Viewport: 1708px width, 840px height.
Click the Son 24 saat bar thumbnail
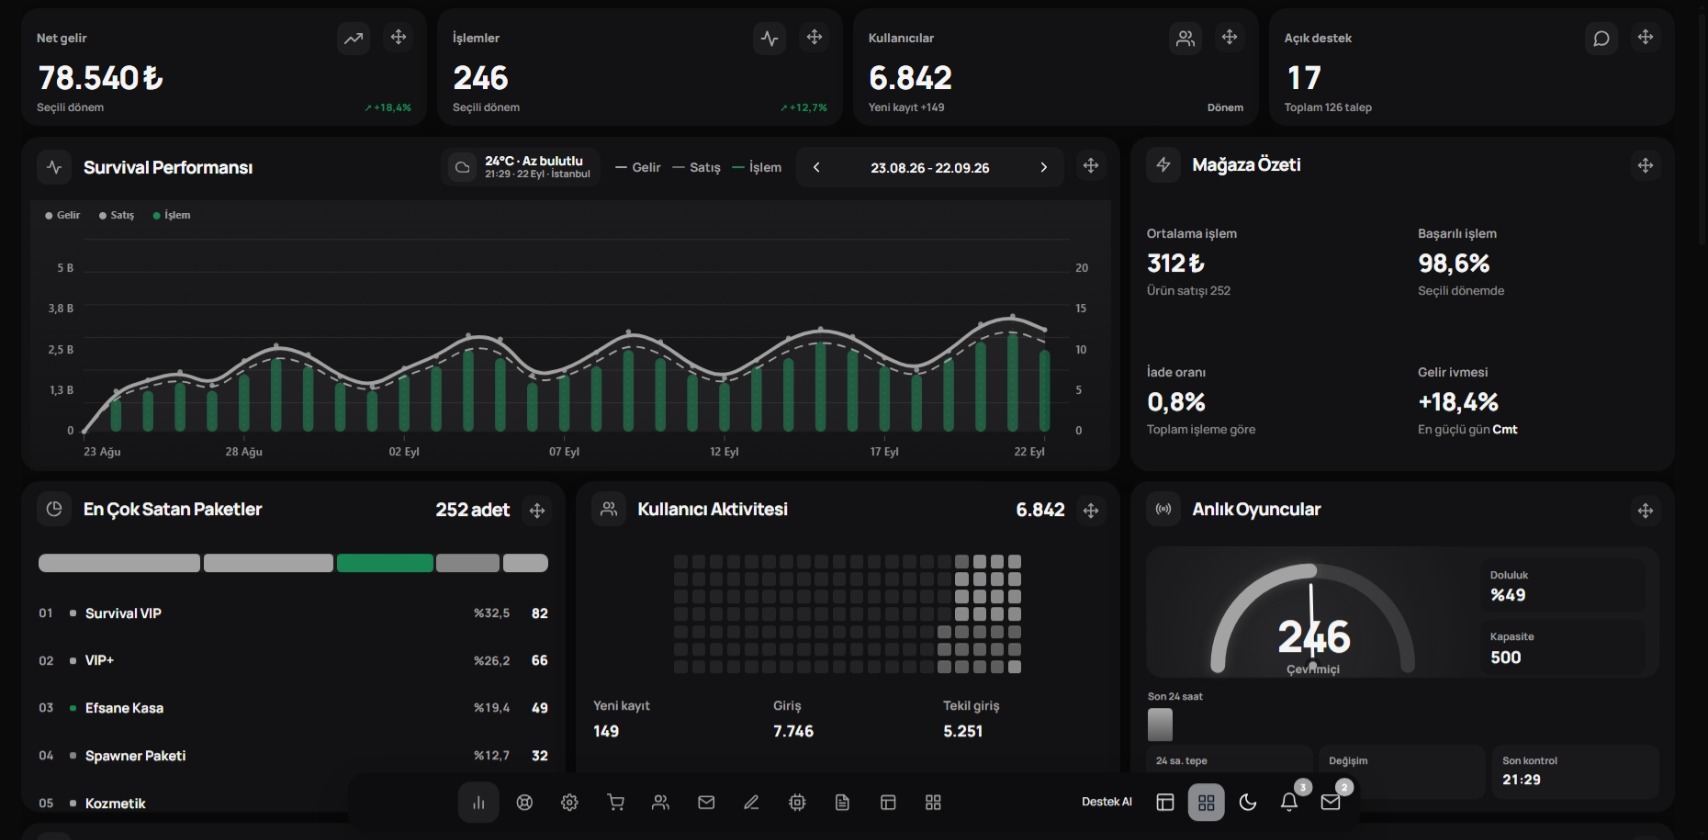click(1160, 724)
